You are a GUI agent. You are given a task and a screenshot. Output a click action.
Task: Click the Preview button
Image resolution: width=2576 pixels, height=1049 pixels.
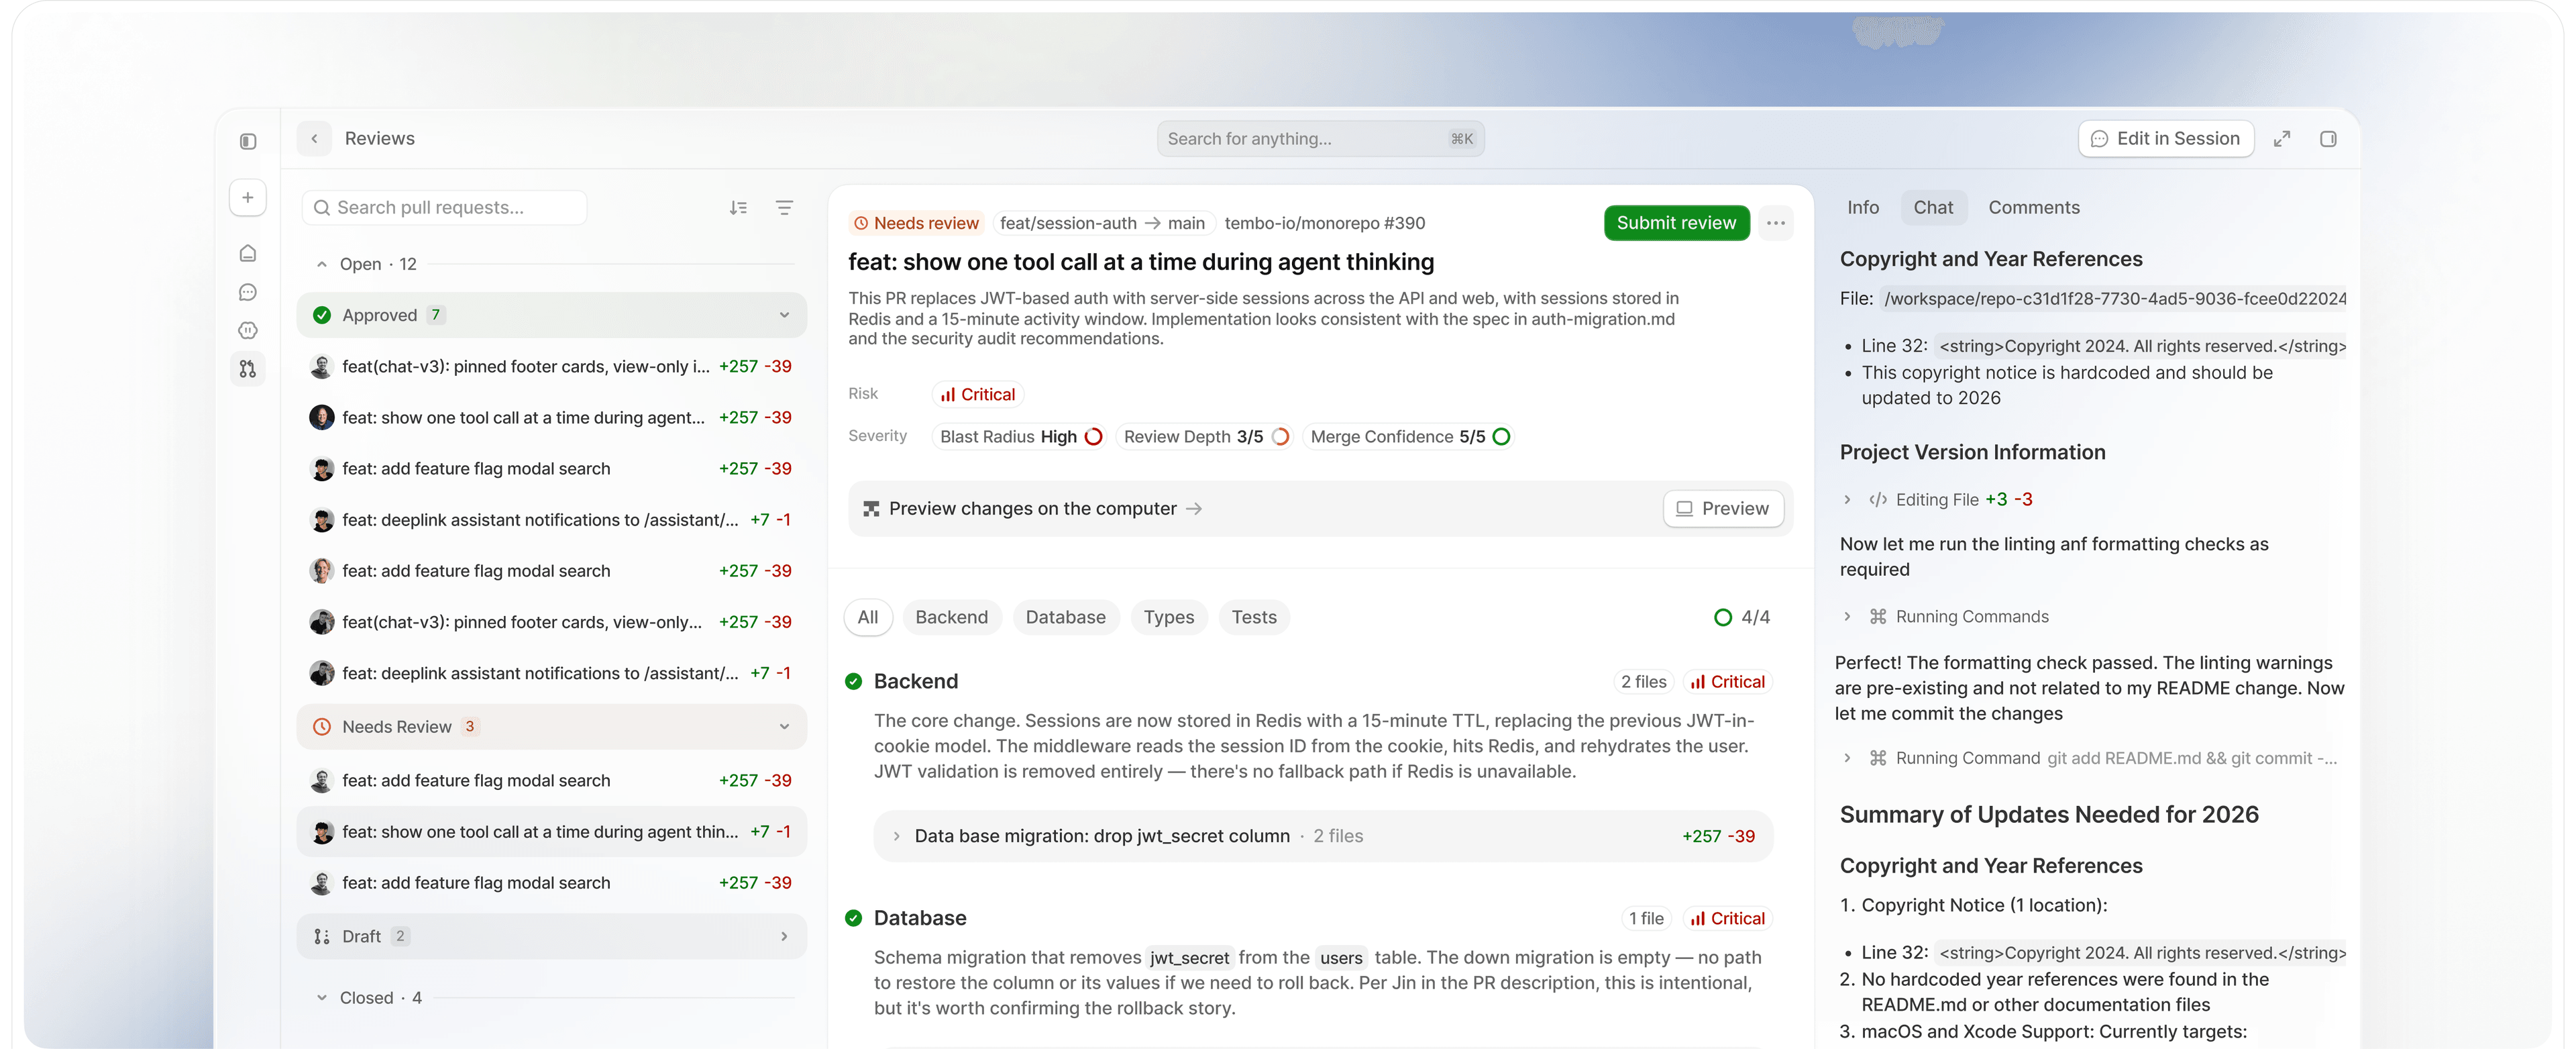[x=1723, y=508]
